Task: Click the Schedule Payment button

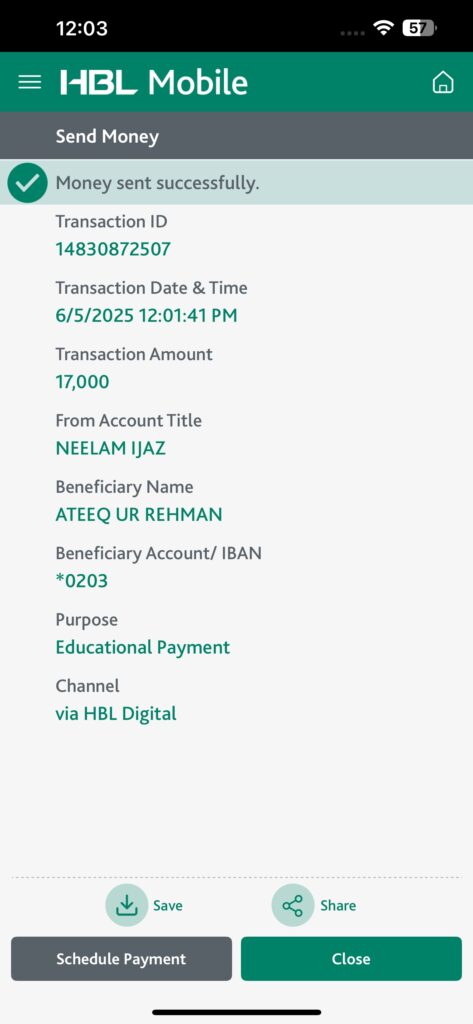Action: [122, 959]
